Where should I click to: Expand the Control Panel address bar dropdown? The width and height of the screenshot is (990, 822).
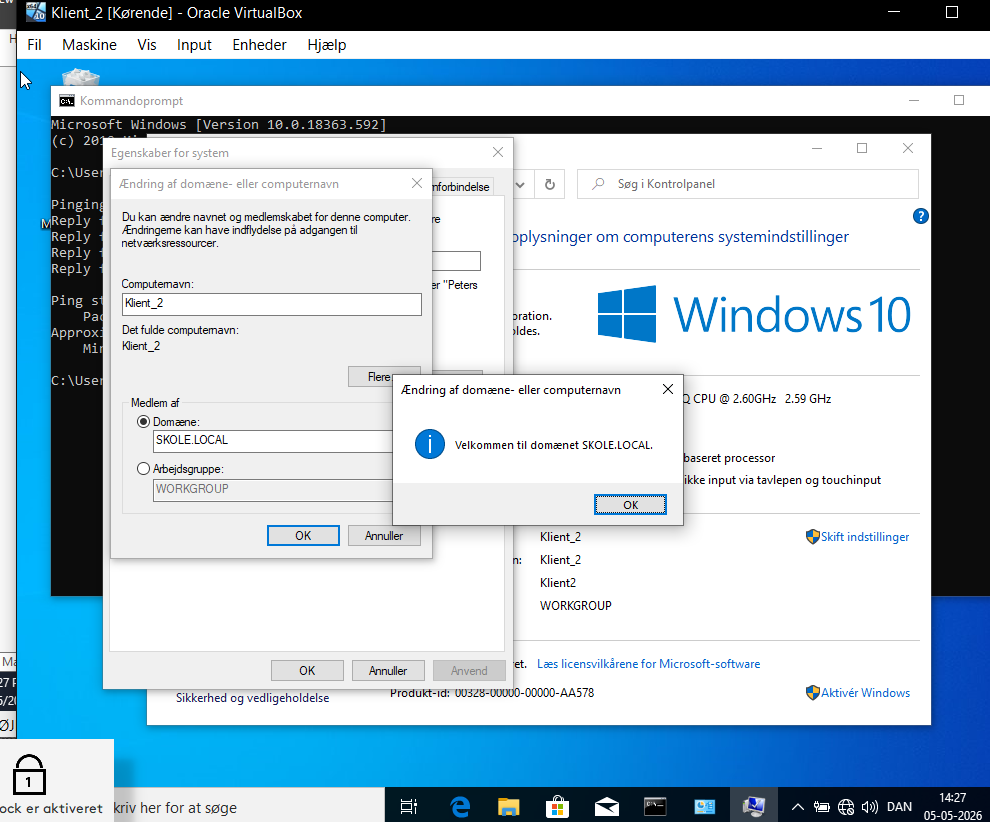pyautogui.click(x=520, y=184)
